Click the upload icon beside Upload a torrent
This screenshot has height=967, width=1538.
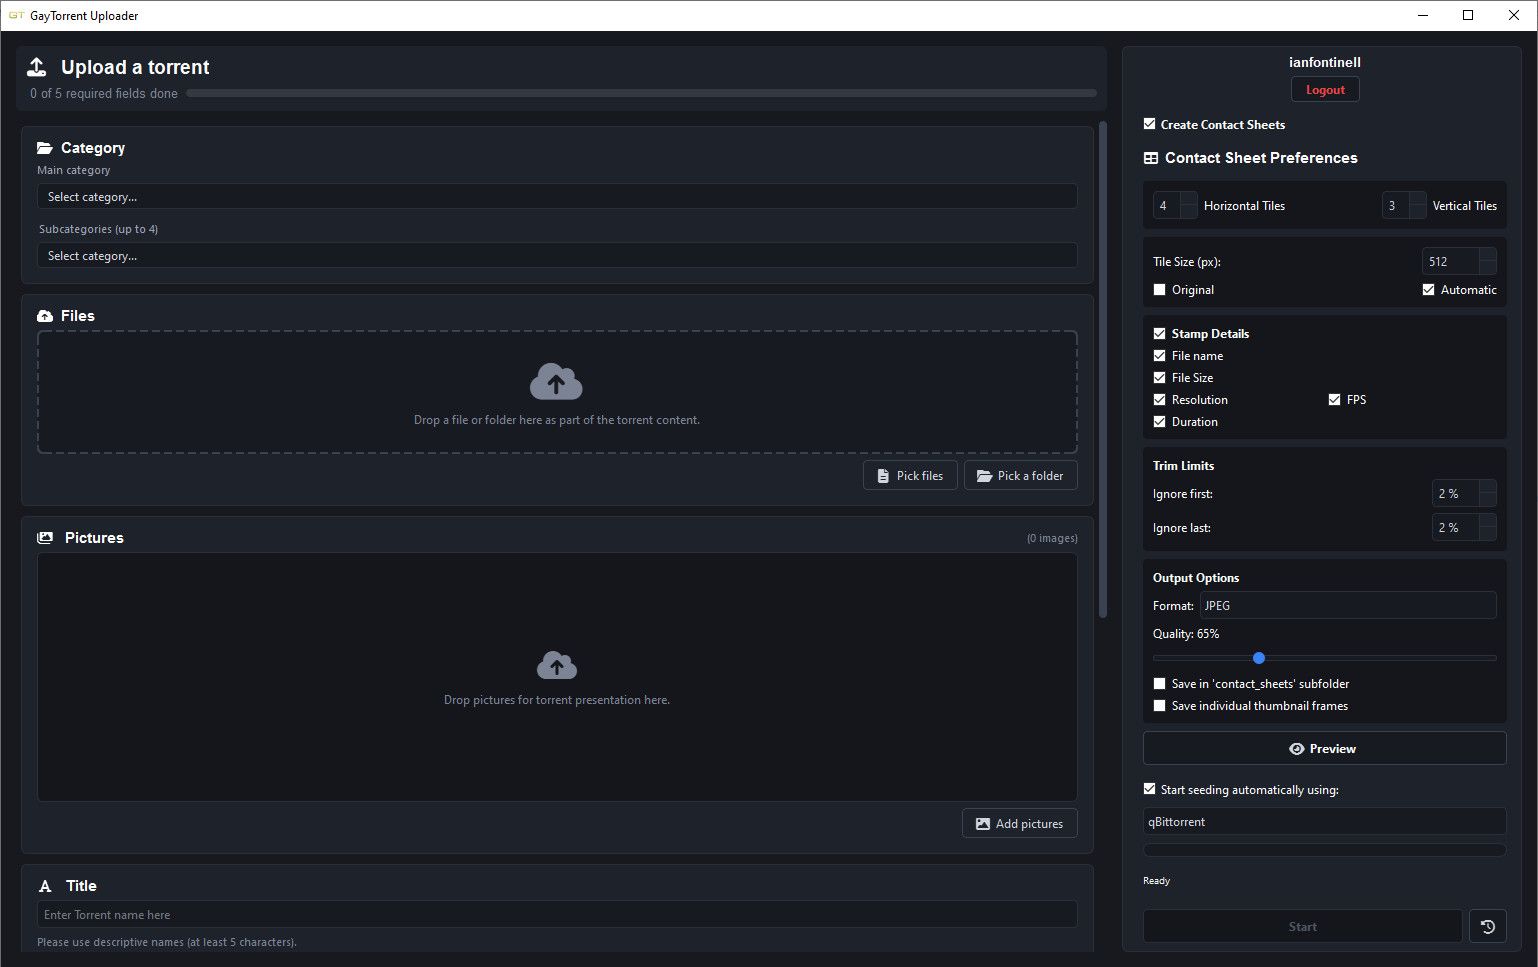pos(37,67)
